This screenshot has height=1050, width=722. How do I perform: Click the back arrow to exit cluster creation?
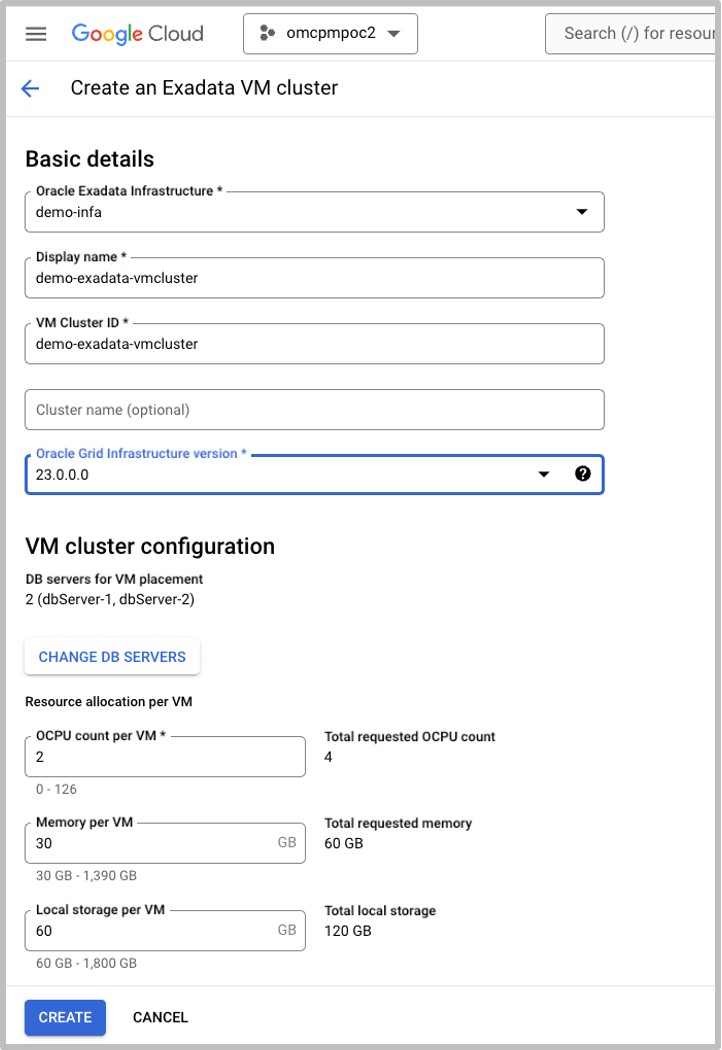click(x=30, y=88)
